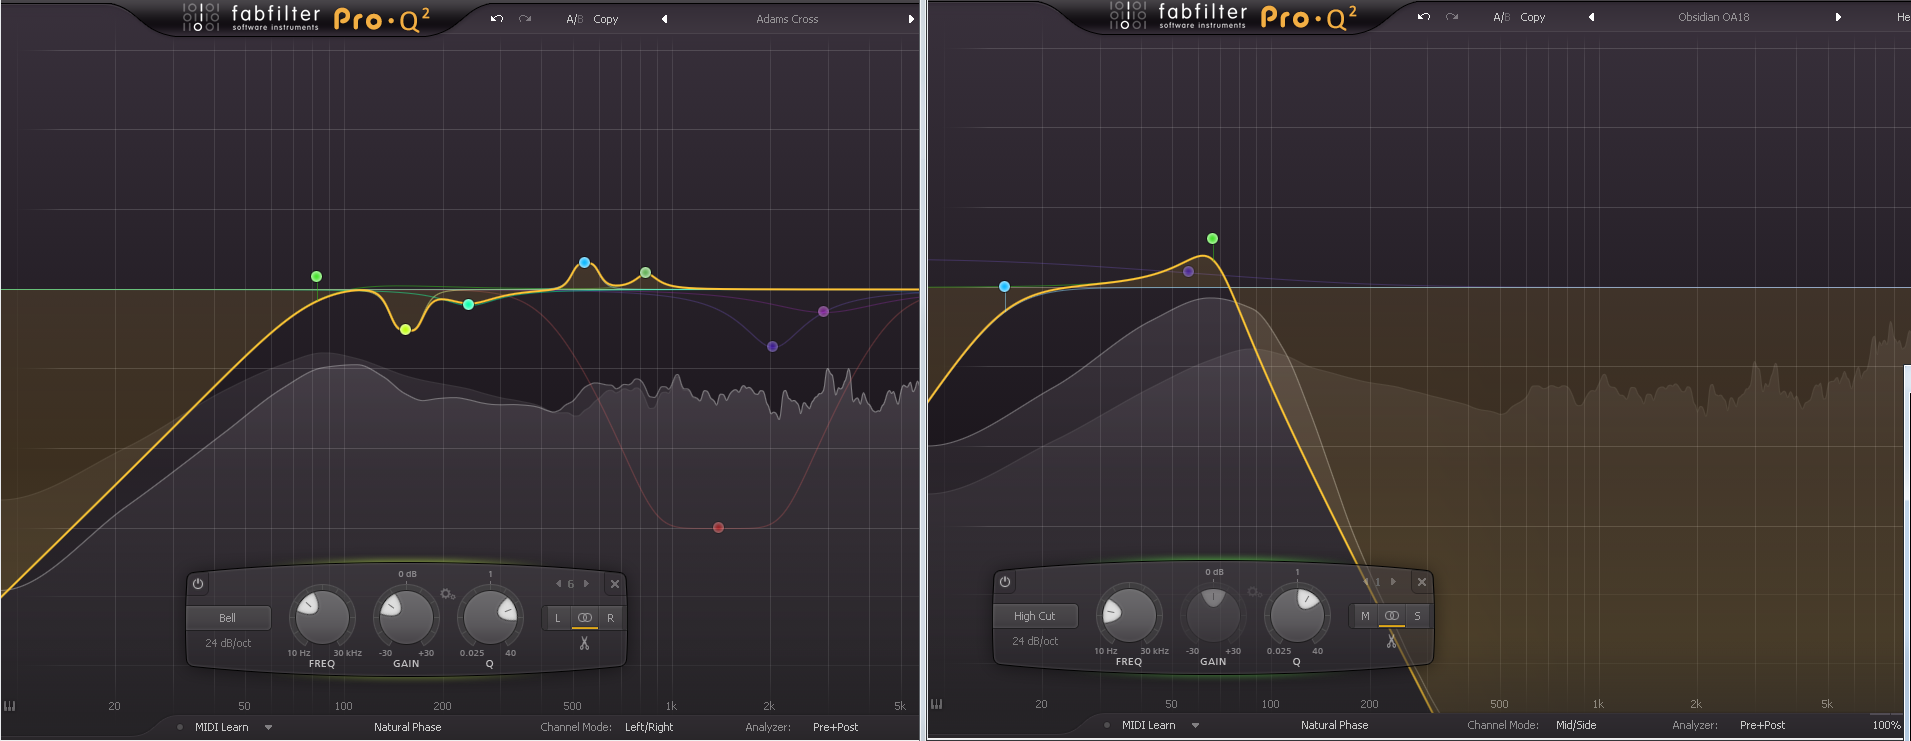Select the next band after band 6

click(586, 584)
